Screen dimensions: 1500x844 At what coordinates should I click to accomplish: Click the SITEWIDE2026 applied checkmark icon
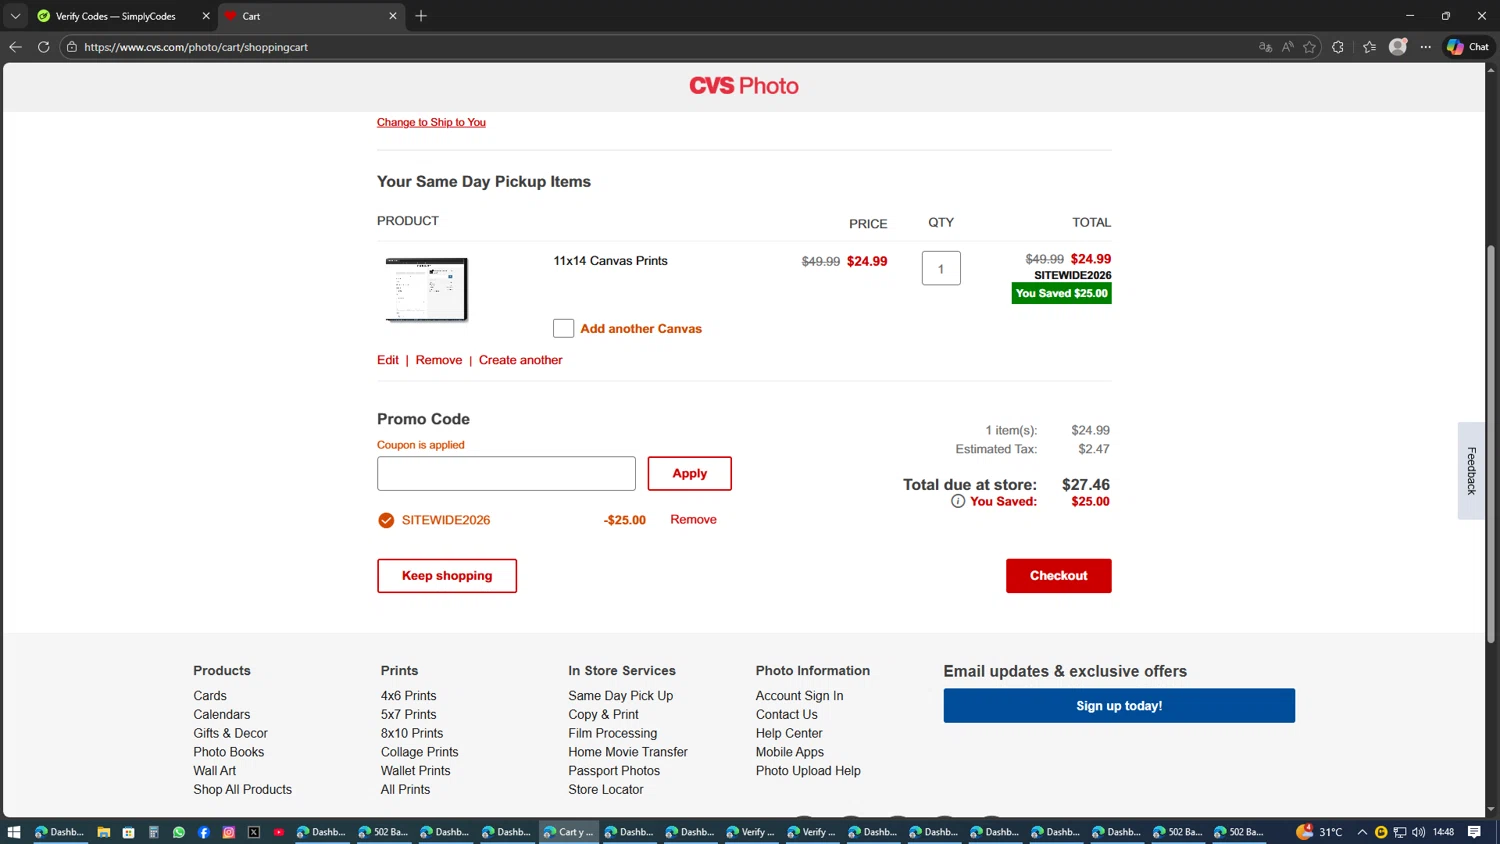386,520
